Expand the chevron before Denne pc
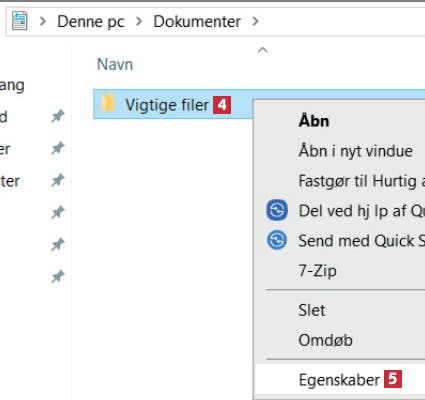This screenshot has height=400, width=425. point(42,22)
